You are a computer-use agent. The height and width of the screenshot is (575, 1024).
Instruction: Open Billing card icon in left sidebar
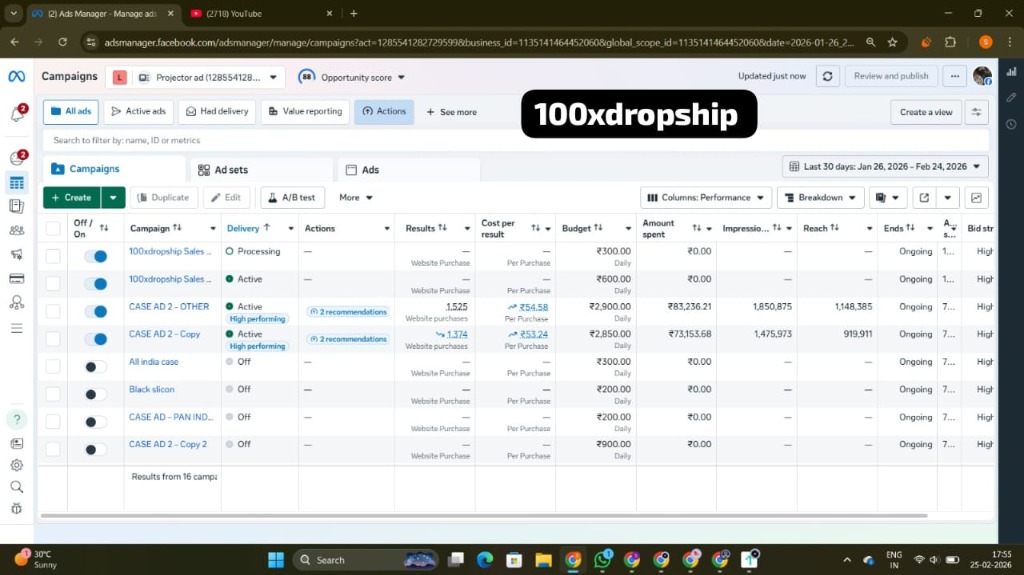point(16,278)
